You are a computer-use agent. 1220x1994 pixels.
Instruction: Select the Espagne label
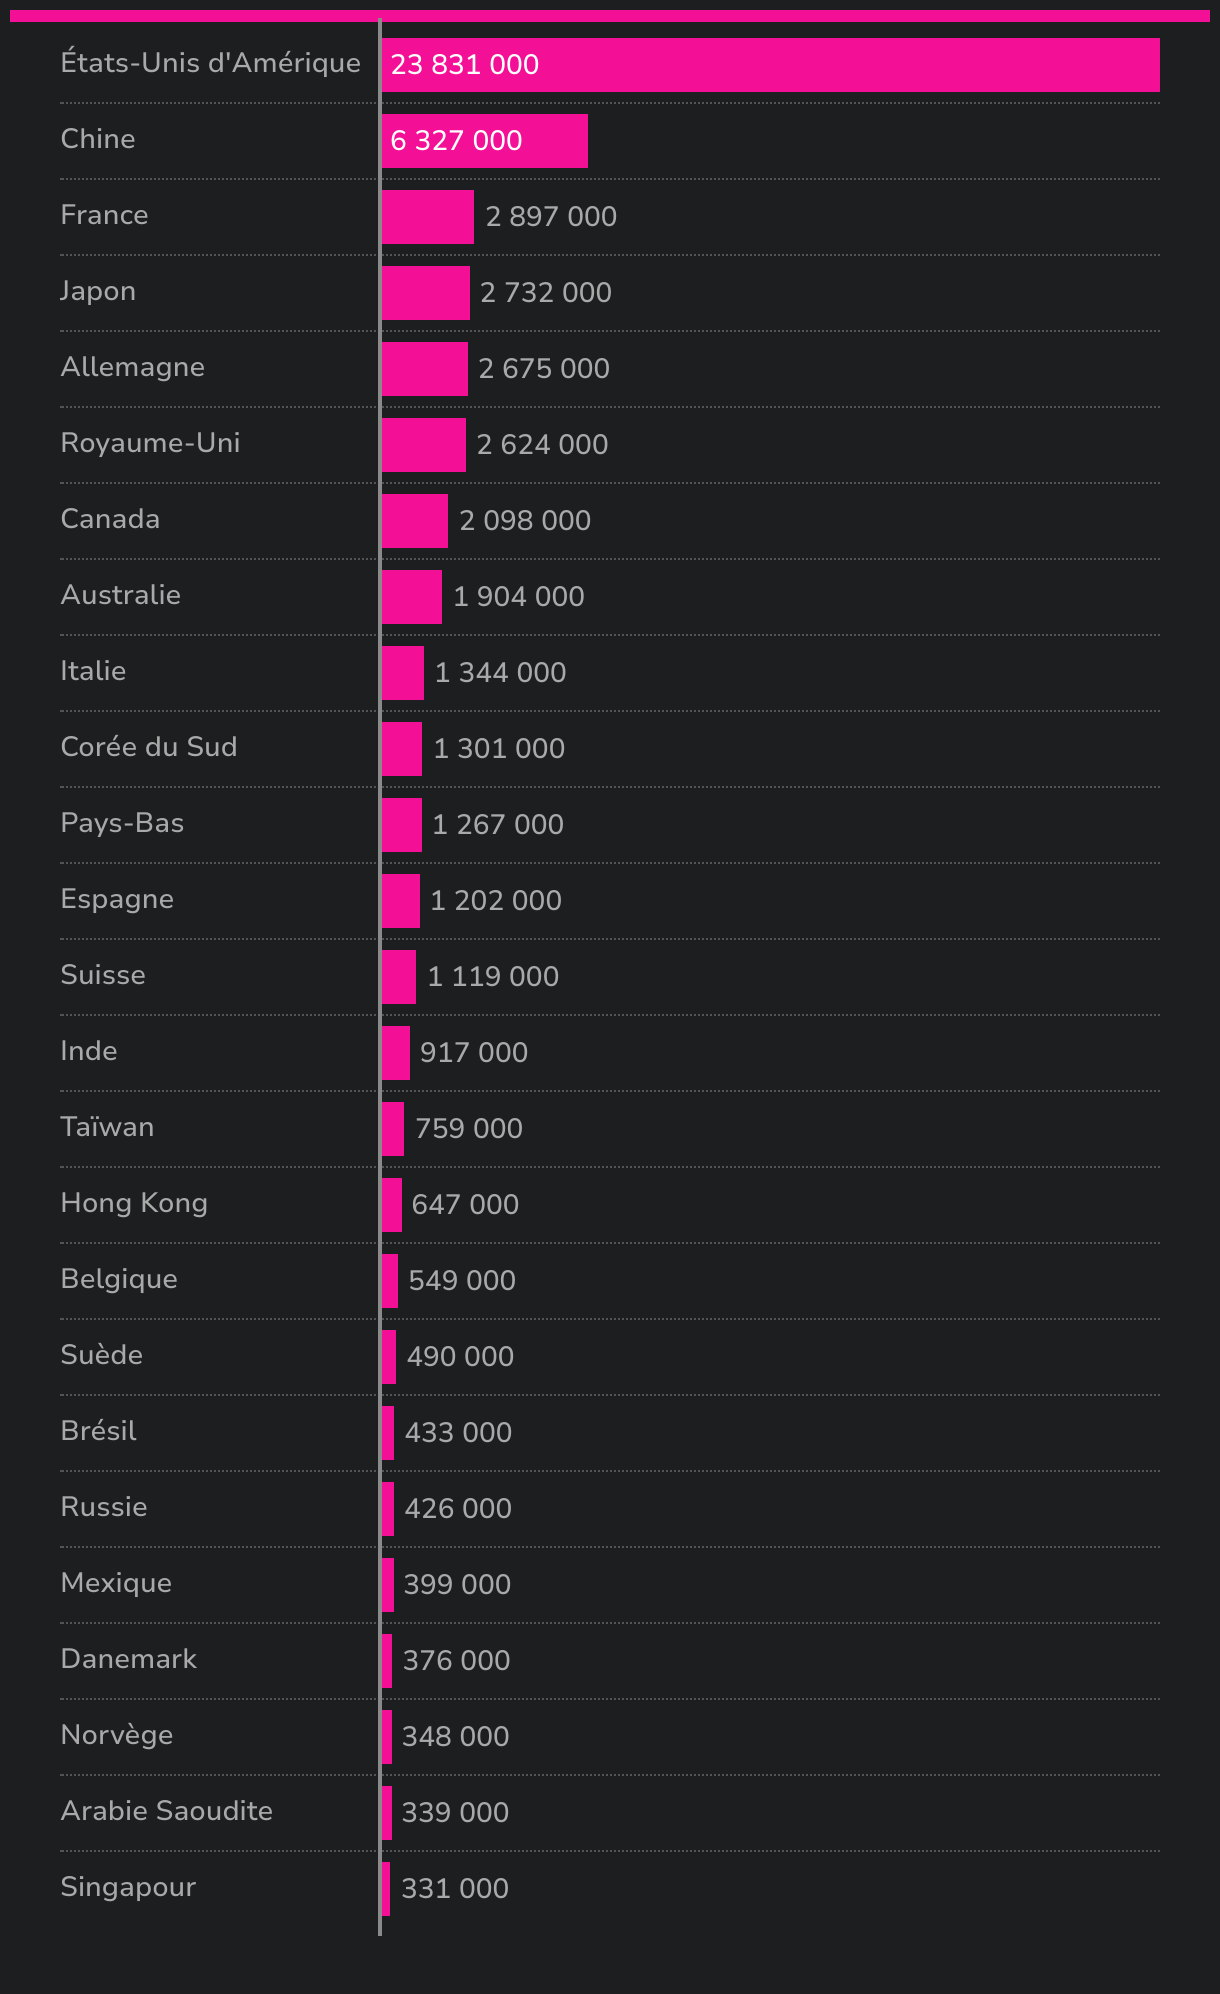coord(117,899)
